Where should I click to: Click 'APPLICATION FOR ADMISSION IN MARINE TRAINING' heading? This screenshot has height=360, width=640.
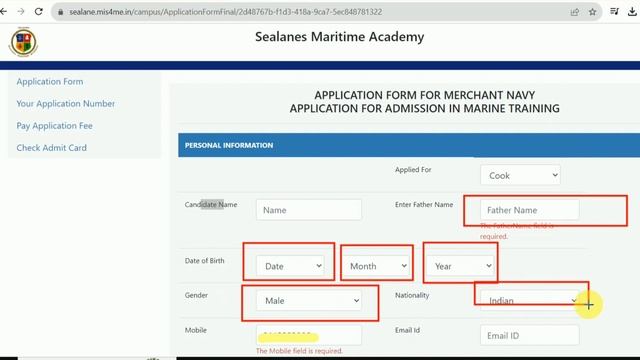coord(424,109)
